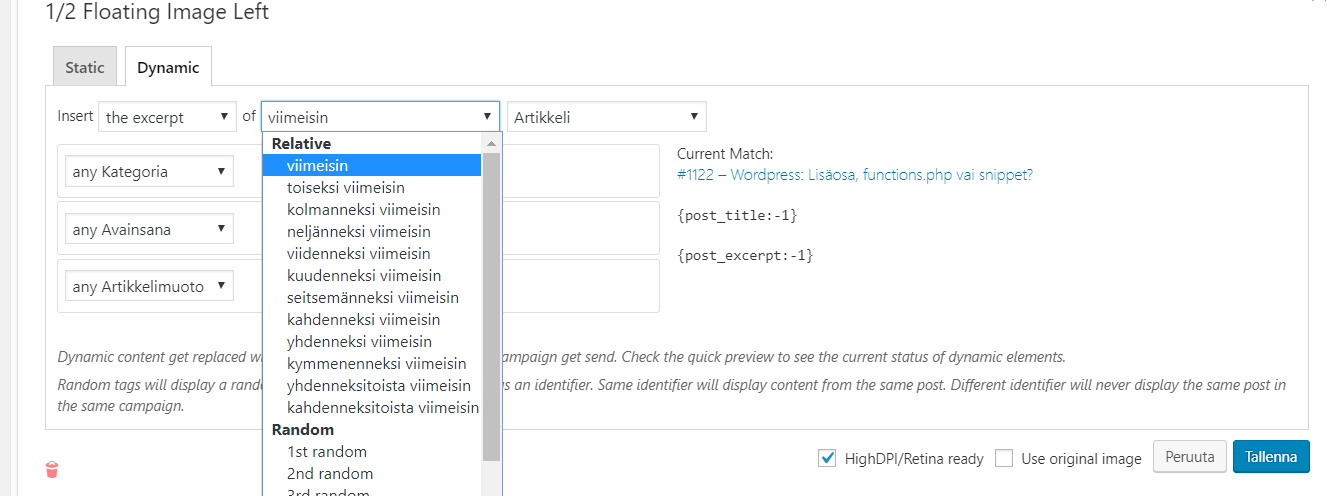Viewport: 1327px width, 496px height.
Task: Click the red trash delete icon
Action: (x=52, y=469)
